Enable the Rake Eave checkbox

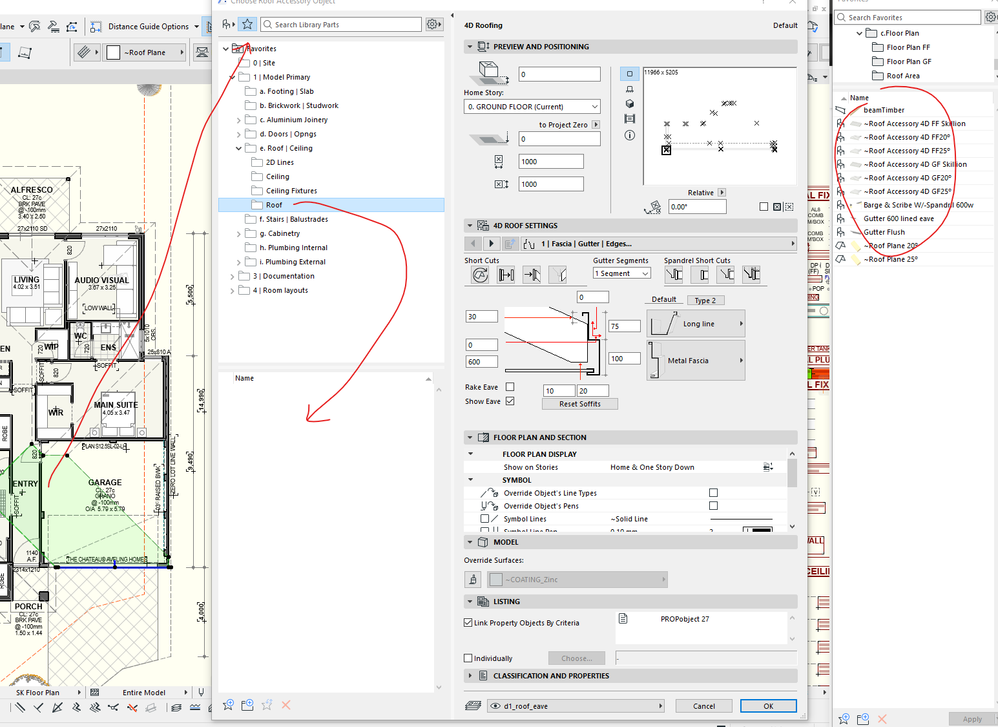tap(510, 387)
